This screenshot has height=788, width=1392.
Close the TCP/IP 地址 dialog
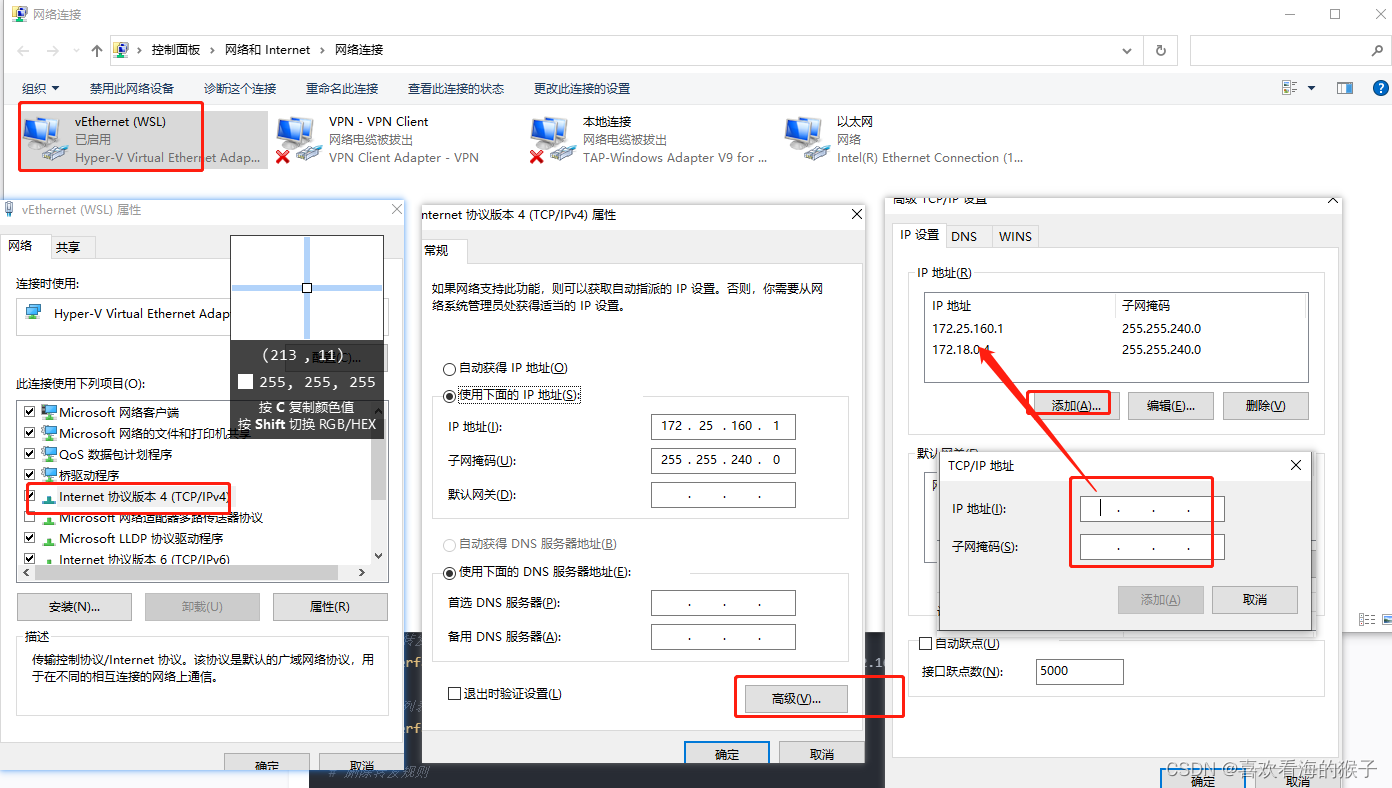pyautogui.click(x=1296, y=465)
